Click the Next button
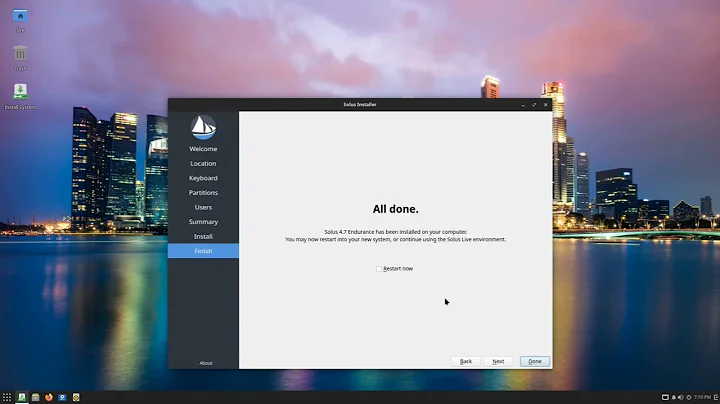Screen dimensions: 720x404 pos(498,361)
